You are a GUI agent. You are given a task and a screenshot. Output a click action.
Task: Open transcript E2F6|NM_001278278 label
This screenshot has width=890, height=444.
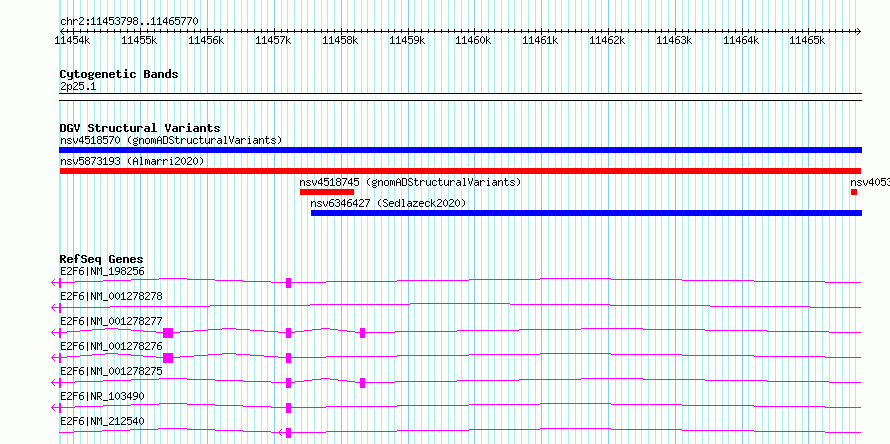pyautogui.click(x=111, y=296)
